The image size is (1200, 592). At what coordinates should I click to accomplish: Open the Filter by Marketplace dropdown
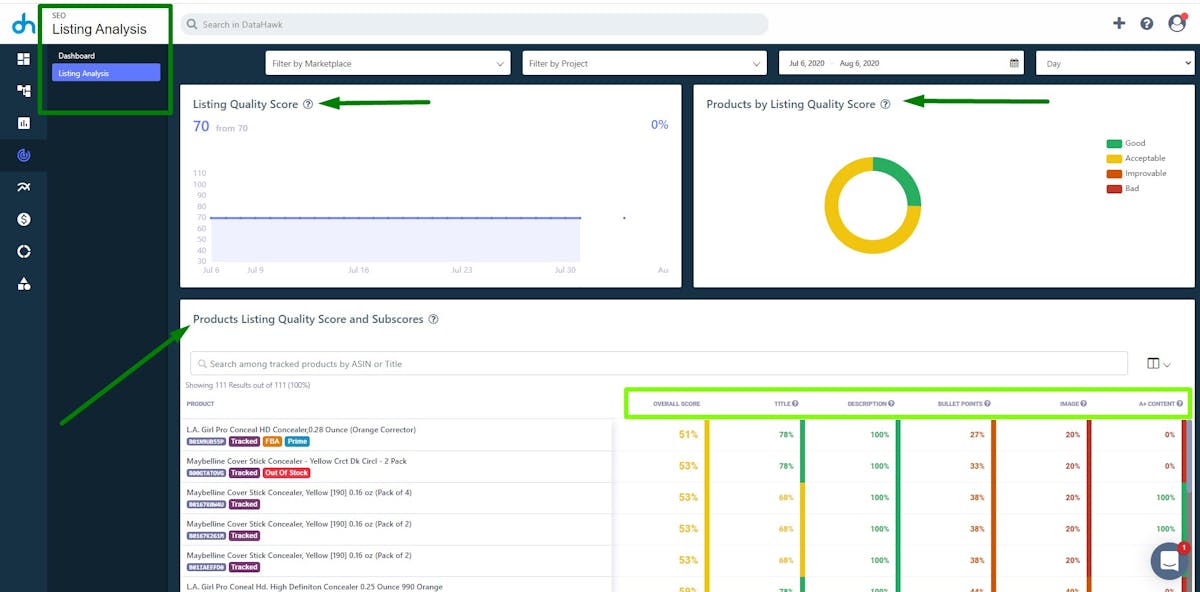click(x=388, y=63)
